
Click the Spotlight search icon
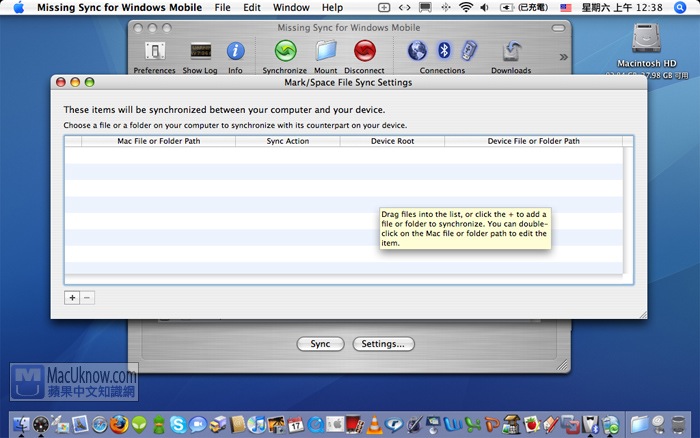click(x=680, y=8)
